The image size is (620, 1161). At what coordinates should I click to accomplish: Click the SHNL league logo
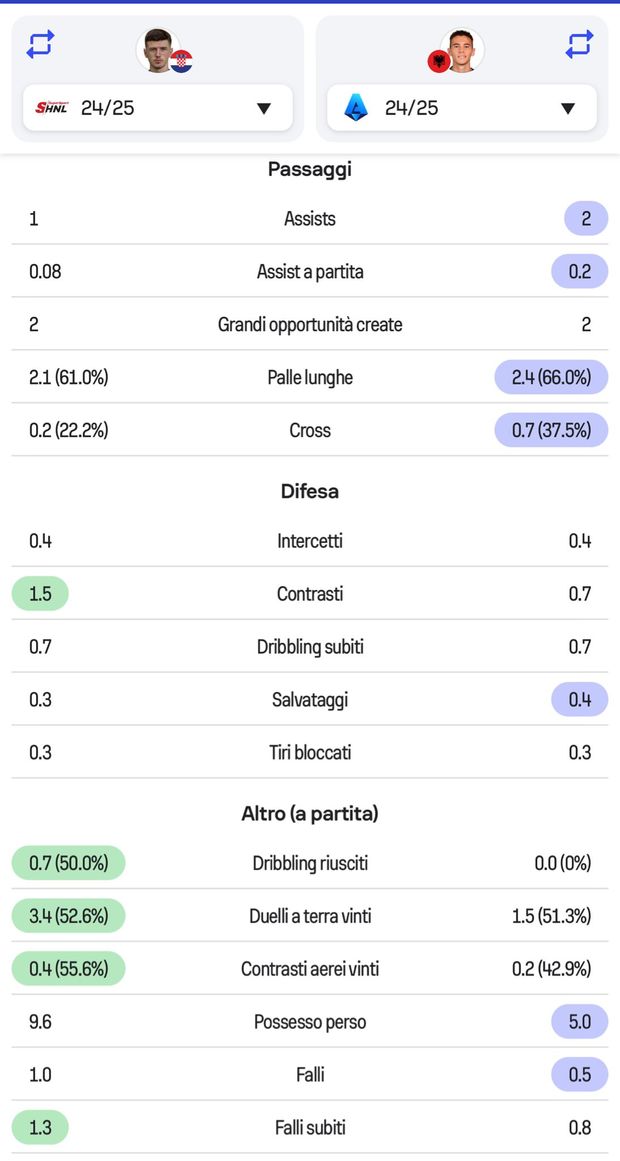tap(51, 108)
